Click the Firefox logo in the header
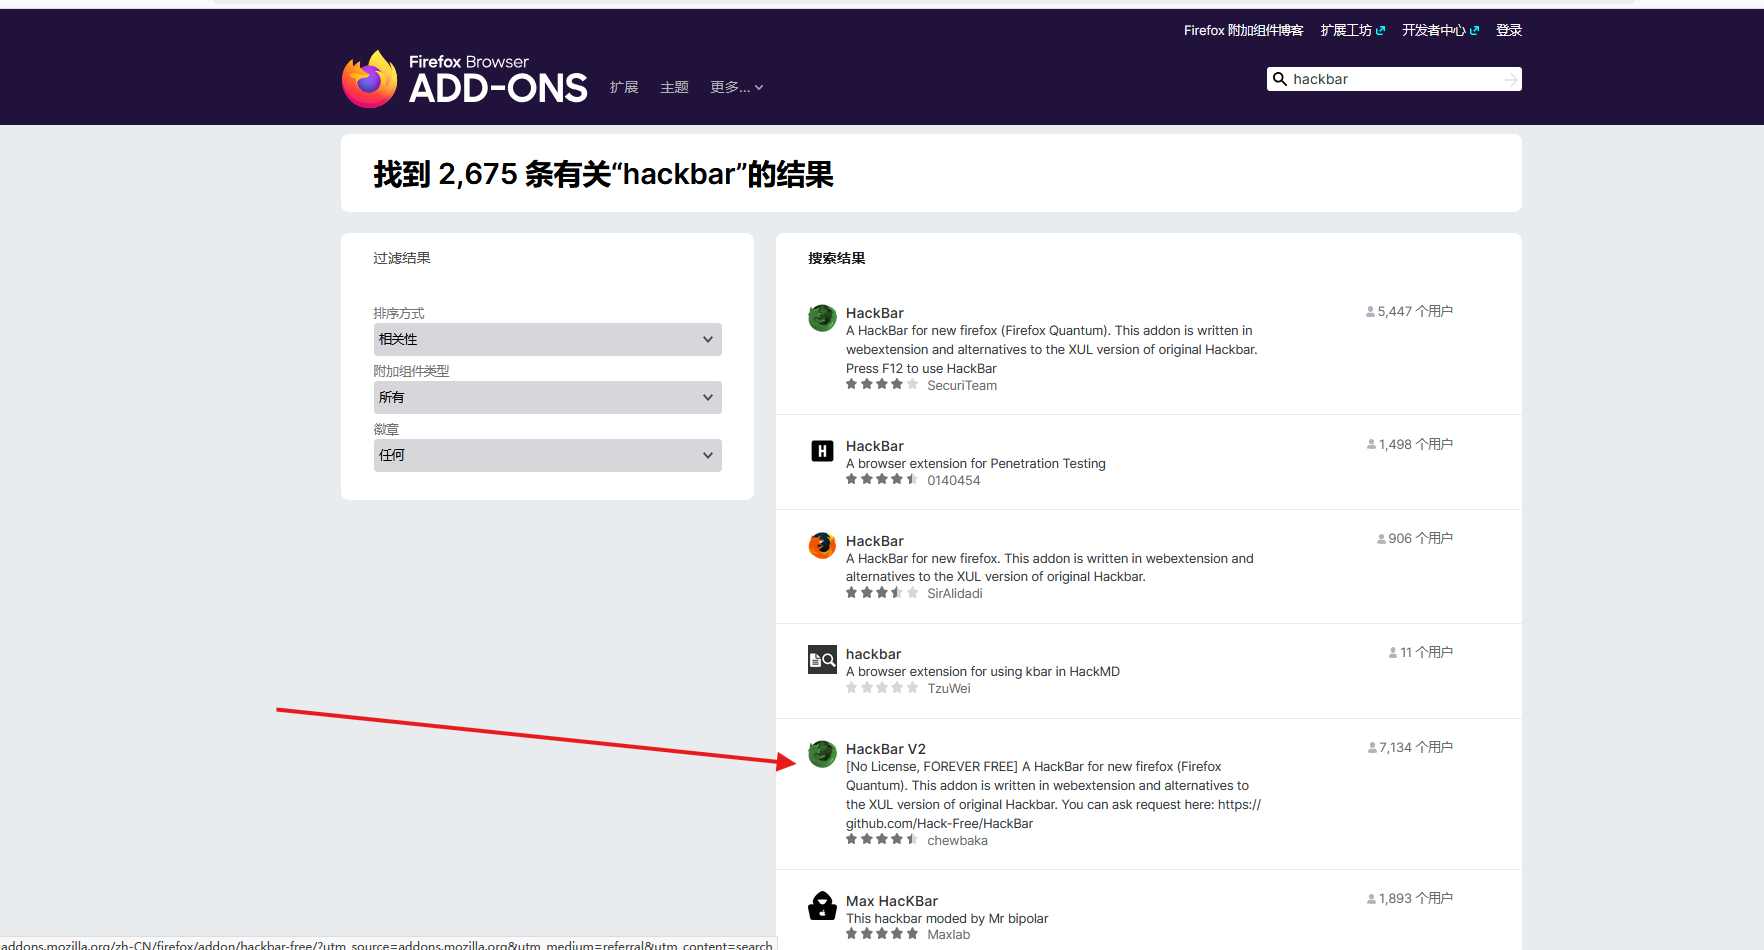Screen dimensions: 1764x950 [x=369, y=79]
